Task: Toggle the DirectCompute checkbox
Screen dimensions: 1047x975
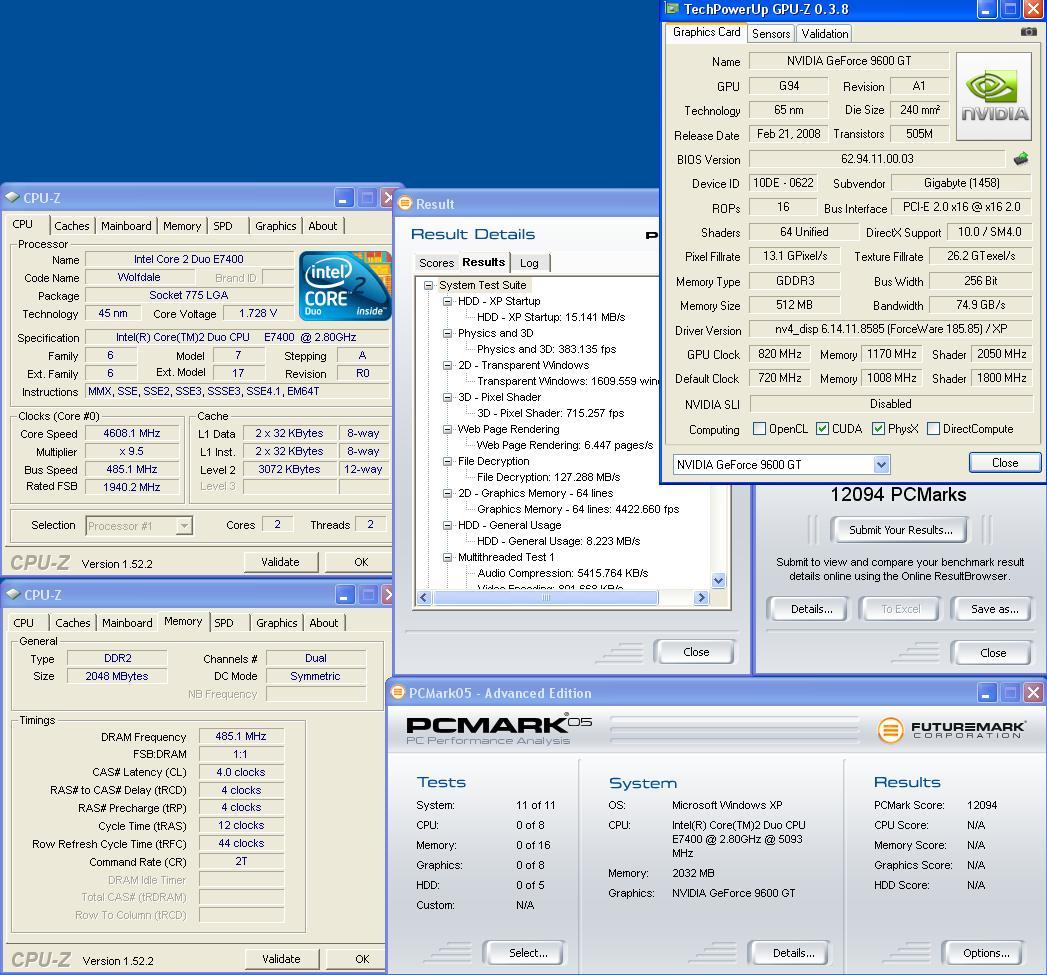Action: coord(933,429)
